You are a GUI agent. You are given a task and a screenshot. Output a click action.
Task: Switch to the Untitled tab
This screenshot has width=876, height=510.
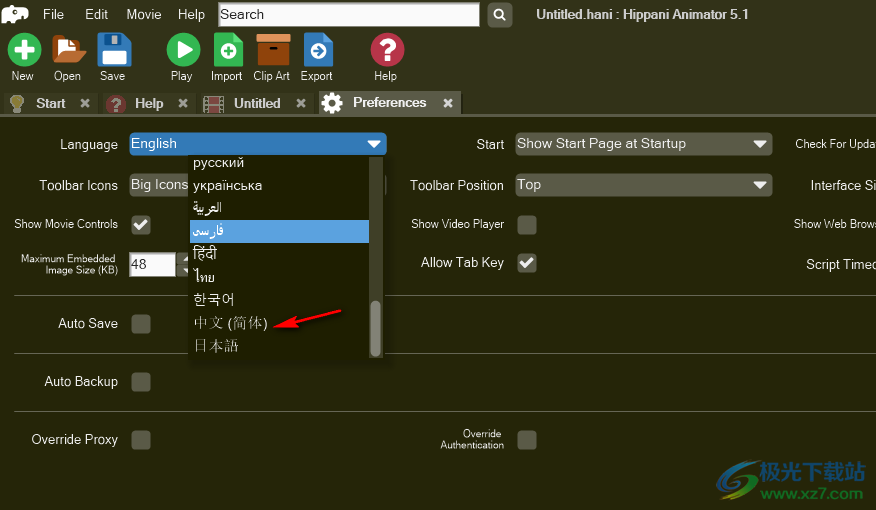(x=257, y=103)
